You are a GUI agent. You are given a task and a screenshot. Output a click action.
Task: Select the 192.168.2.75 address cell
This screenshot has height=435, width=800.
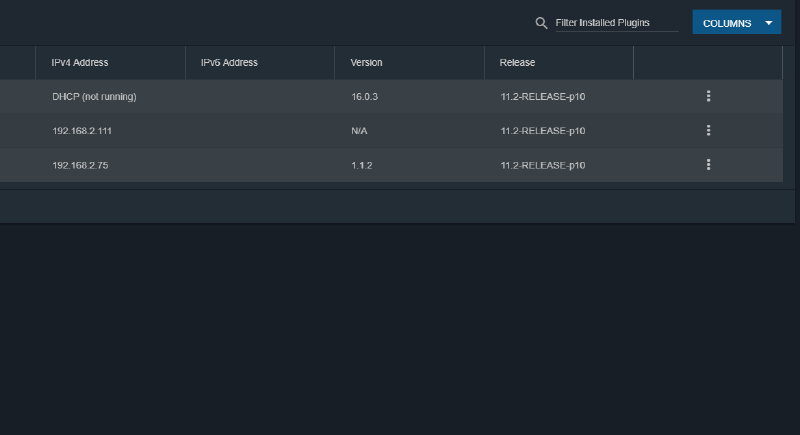pos(79,165)
